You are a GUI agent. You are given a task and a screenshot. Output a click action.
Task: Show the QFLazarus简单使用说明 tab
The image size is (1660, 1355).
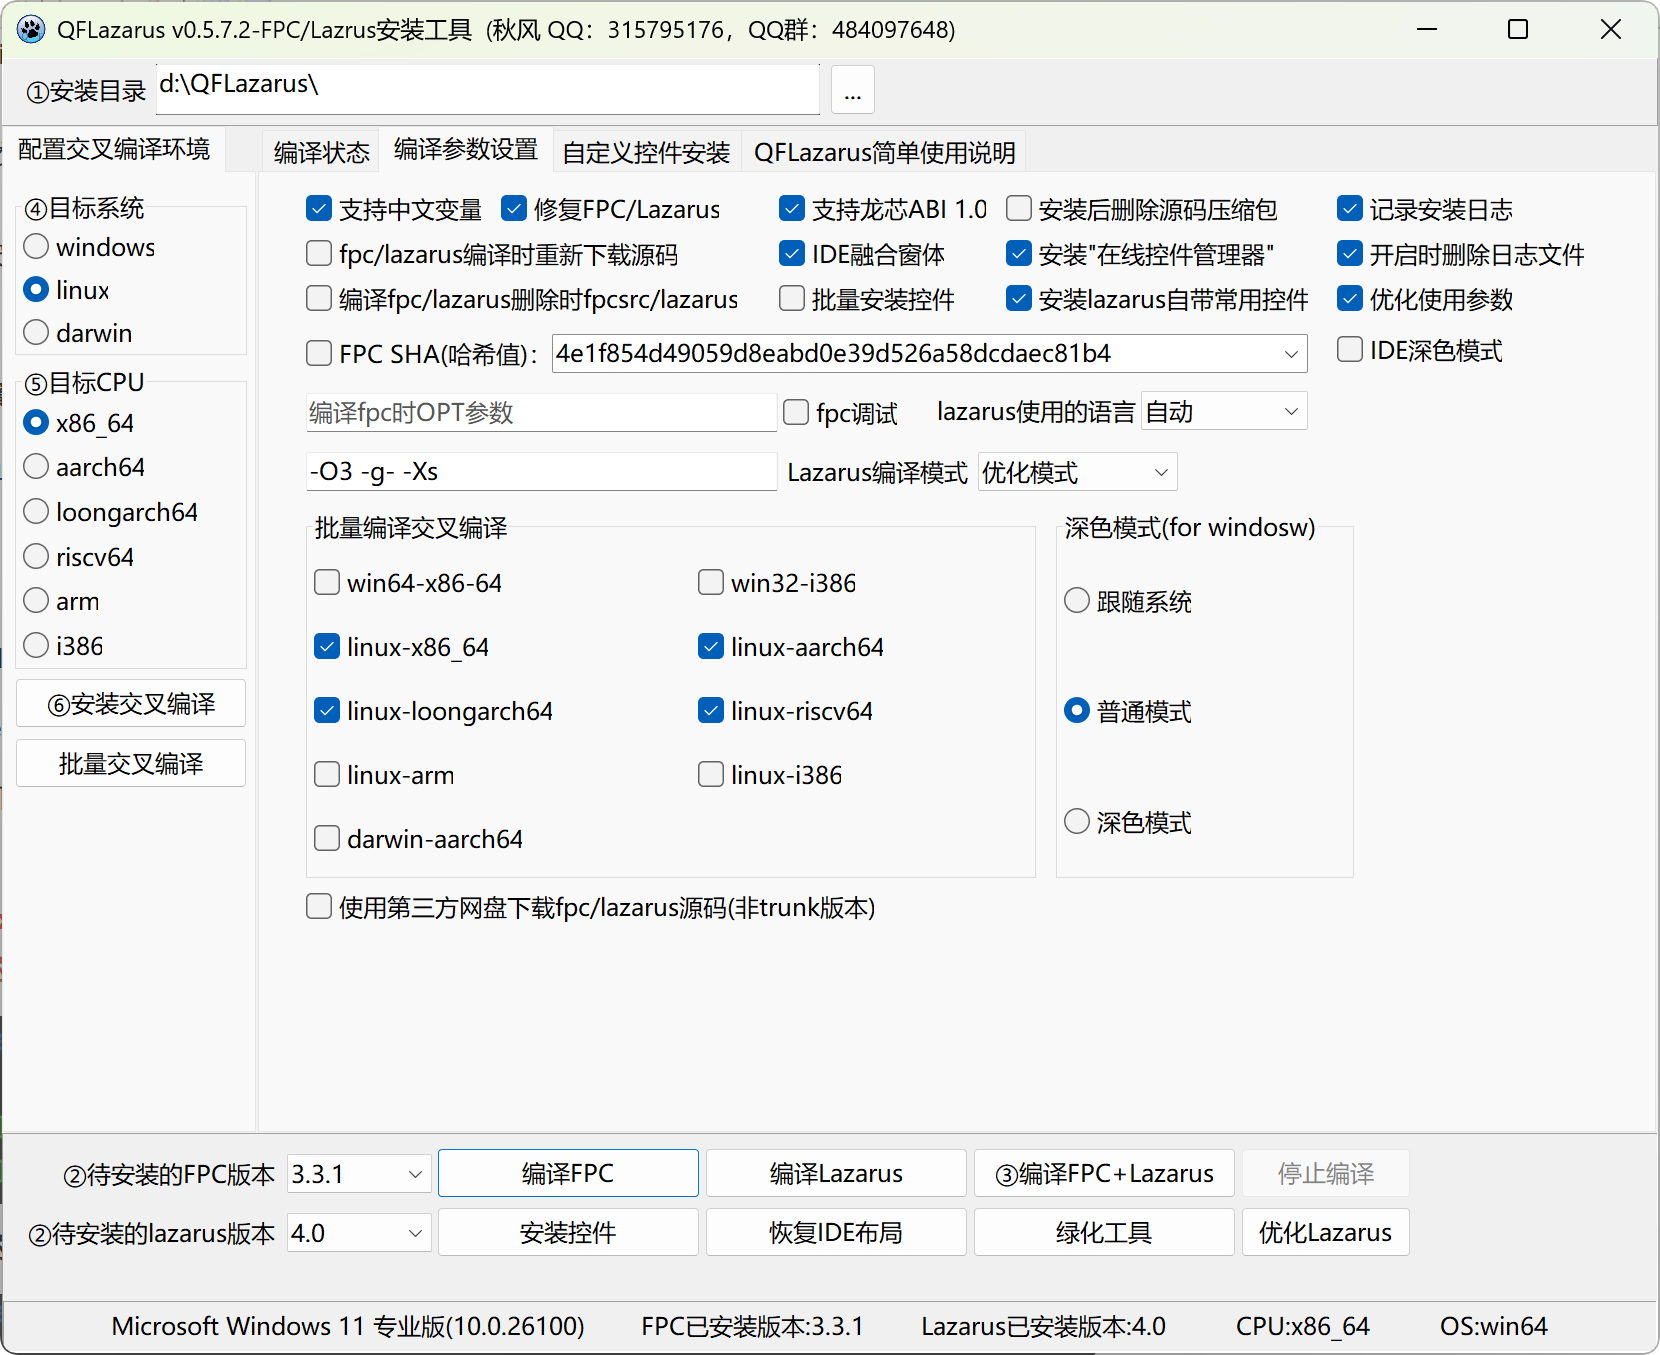click(885, 152)
